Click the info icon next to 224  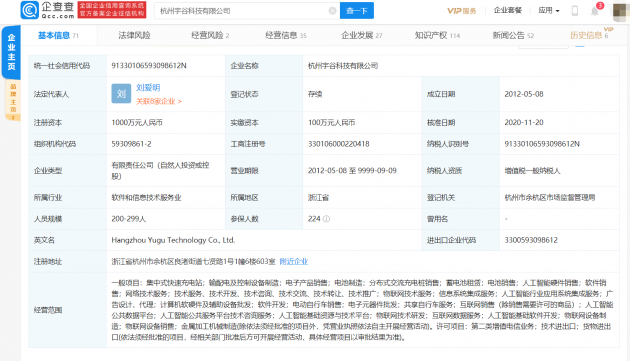326,219
